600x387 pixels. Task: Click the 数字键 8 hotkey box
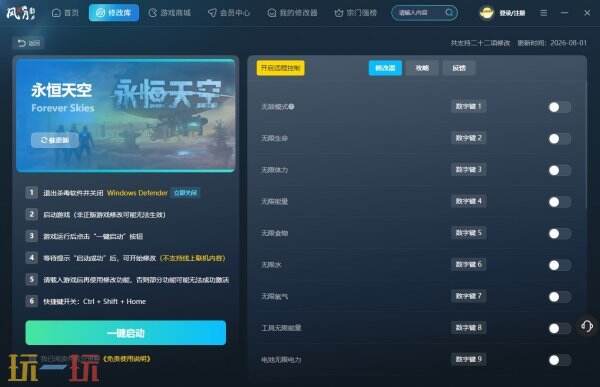(468, 327)
